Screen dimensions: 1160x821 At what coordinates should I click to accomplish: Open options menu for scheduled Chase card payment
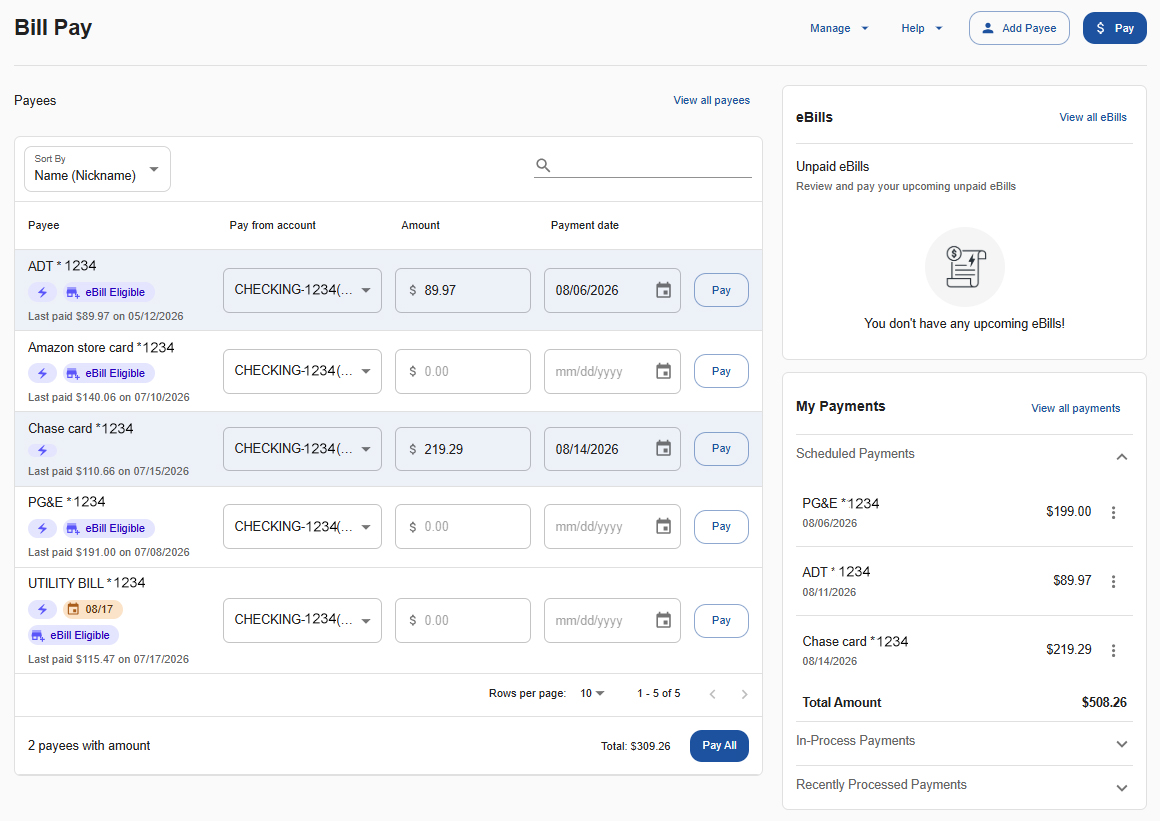[x=1113, y=650]
